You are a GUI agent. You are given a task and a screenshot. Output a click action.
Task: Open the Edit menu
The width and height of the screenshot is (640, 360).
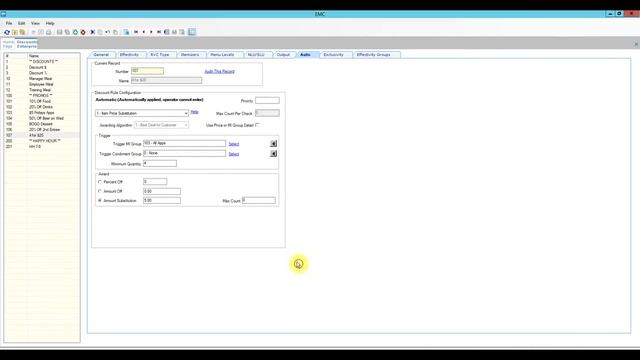[21, 23]
